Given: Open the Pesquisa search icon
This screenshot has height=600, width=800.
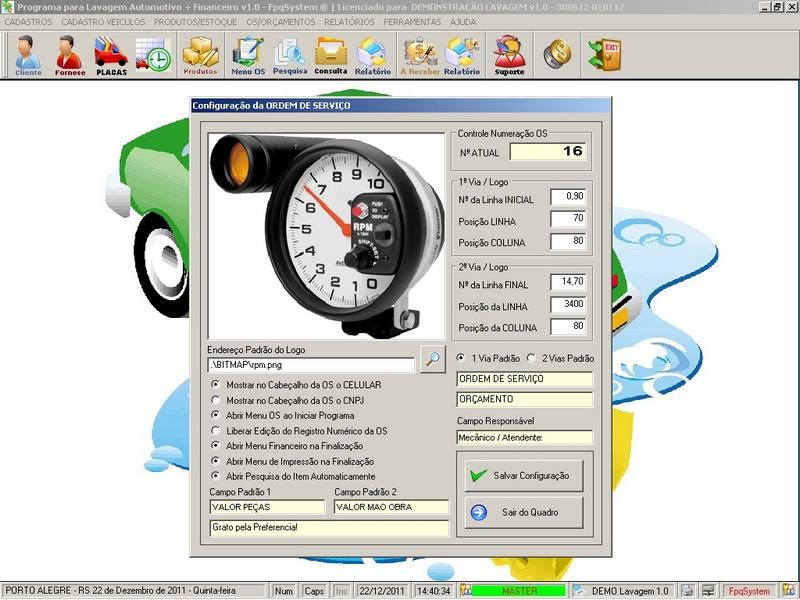Looking at the screenshot, I should point(290,55).
